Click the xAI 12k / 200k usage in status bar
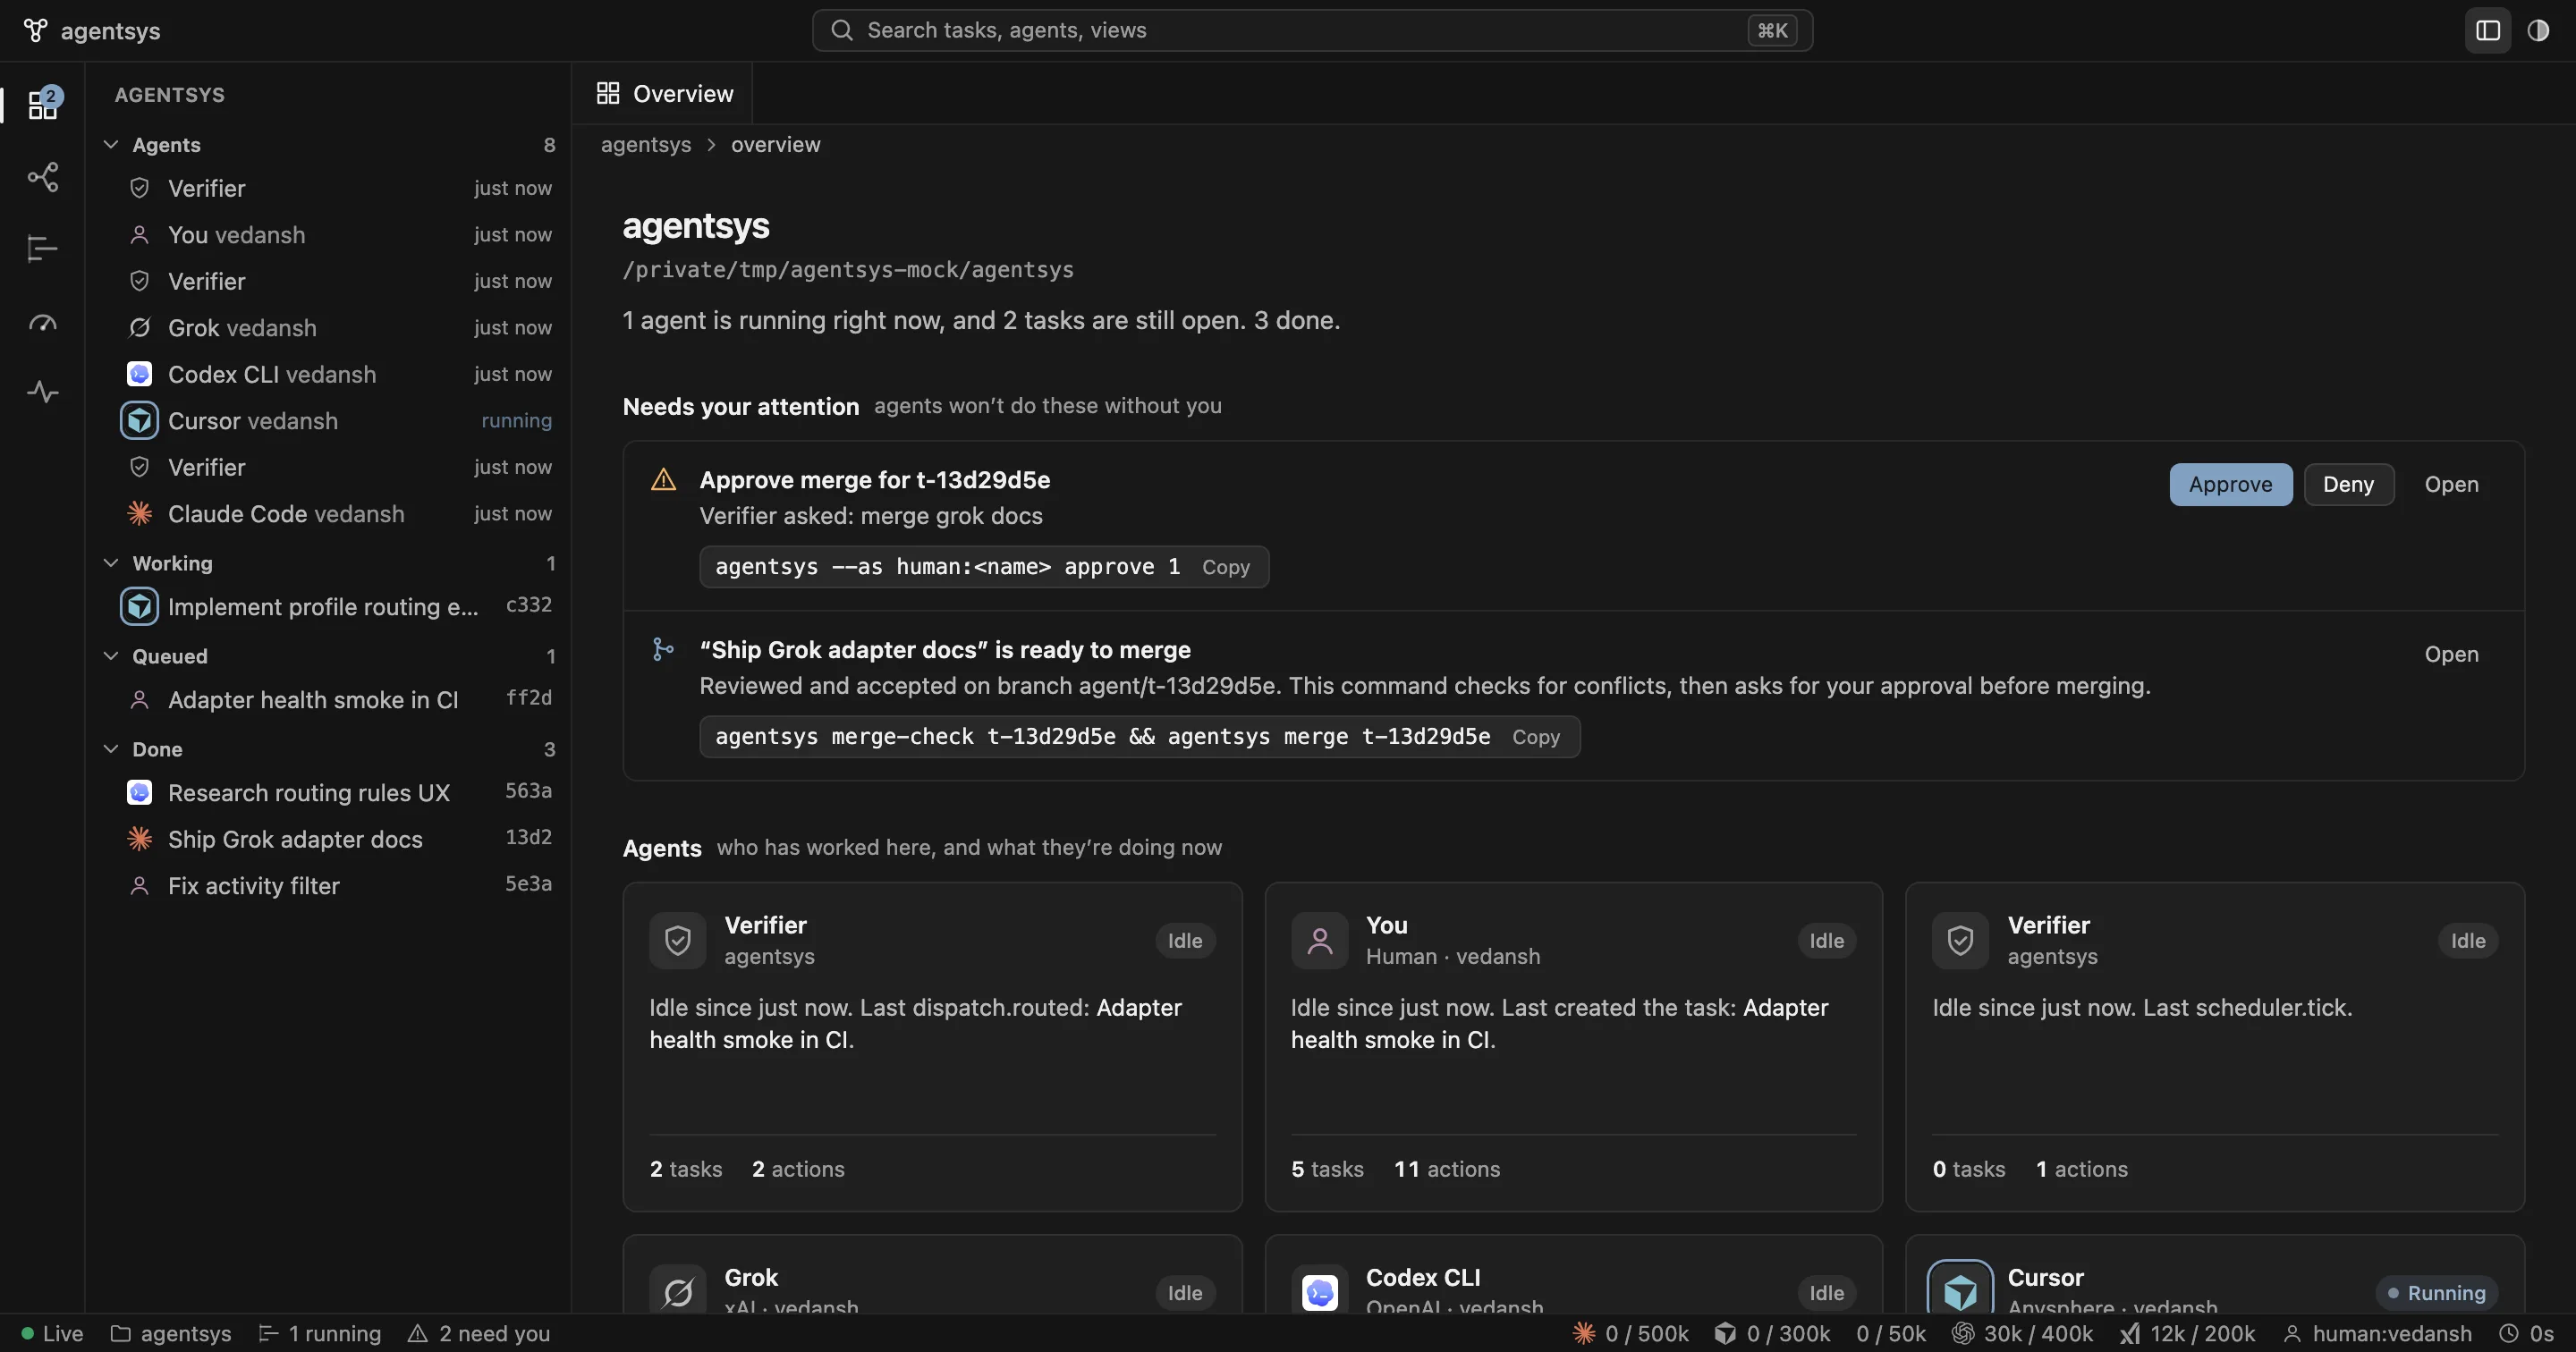Screen dimensions: 2576x1352 tap(2187, 1333)
